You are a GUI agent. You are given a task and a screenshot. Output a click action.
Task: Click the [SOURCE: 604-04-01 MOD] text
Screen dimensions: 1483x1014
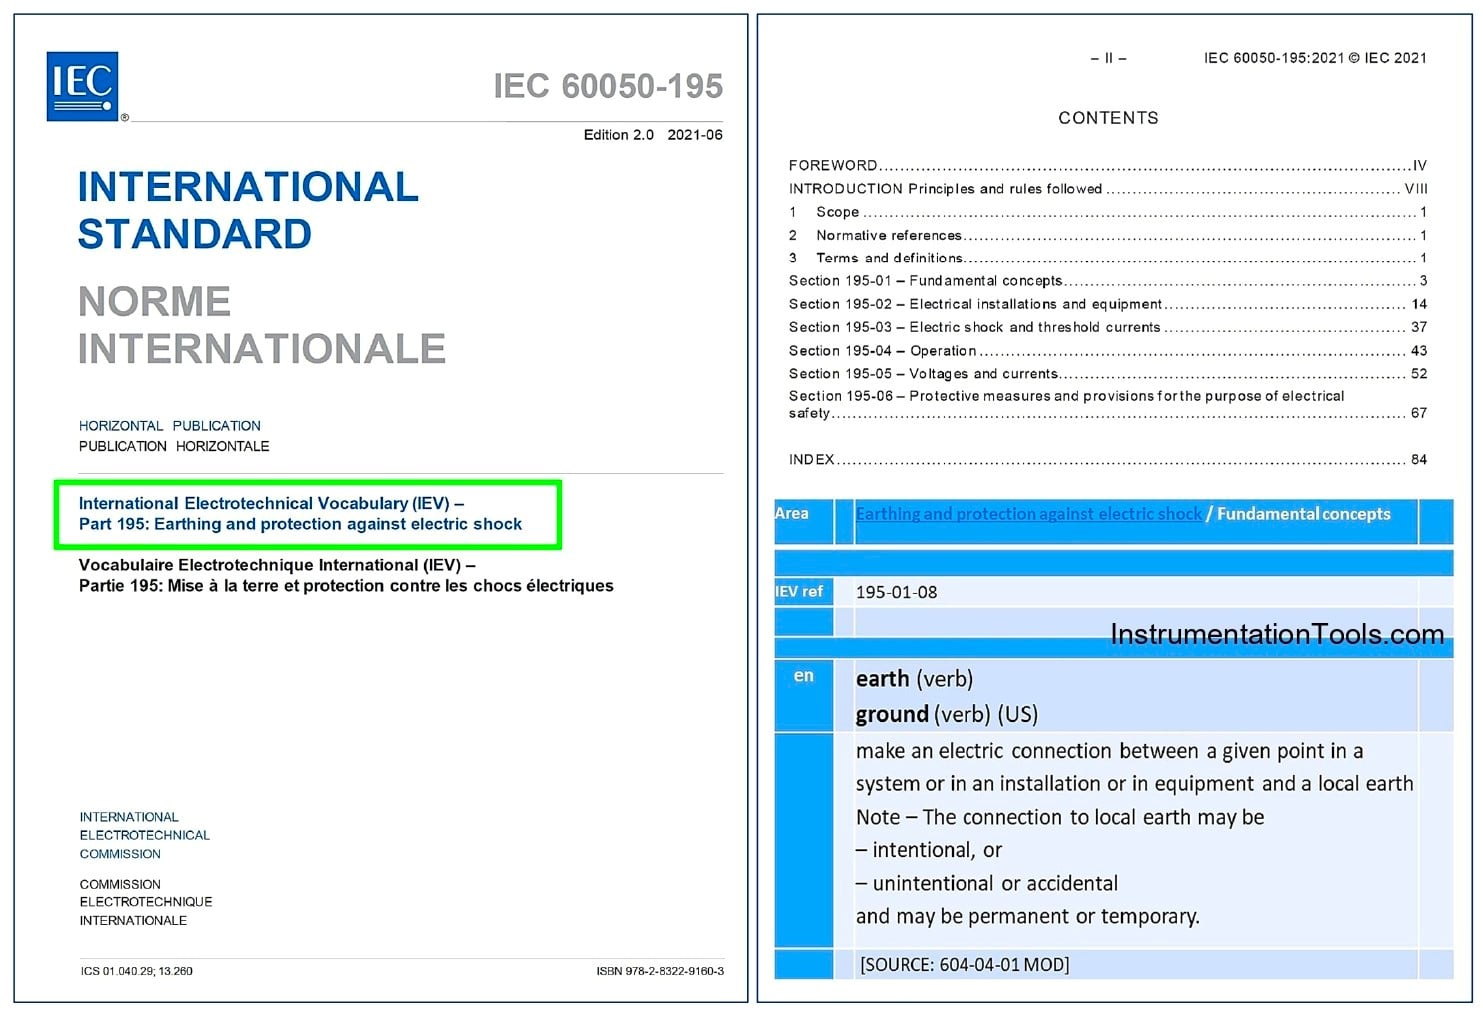965,965
